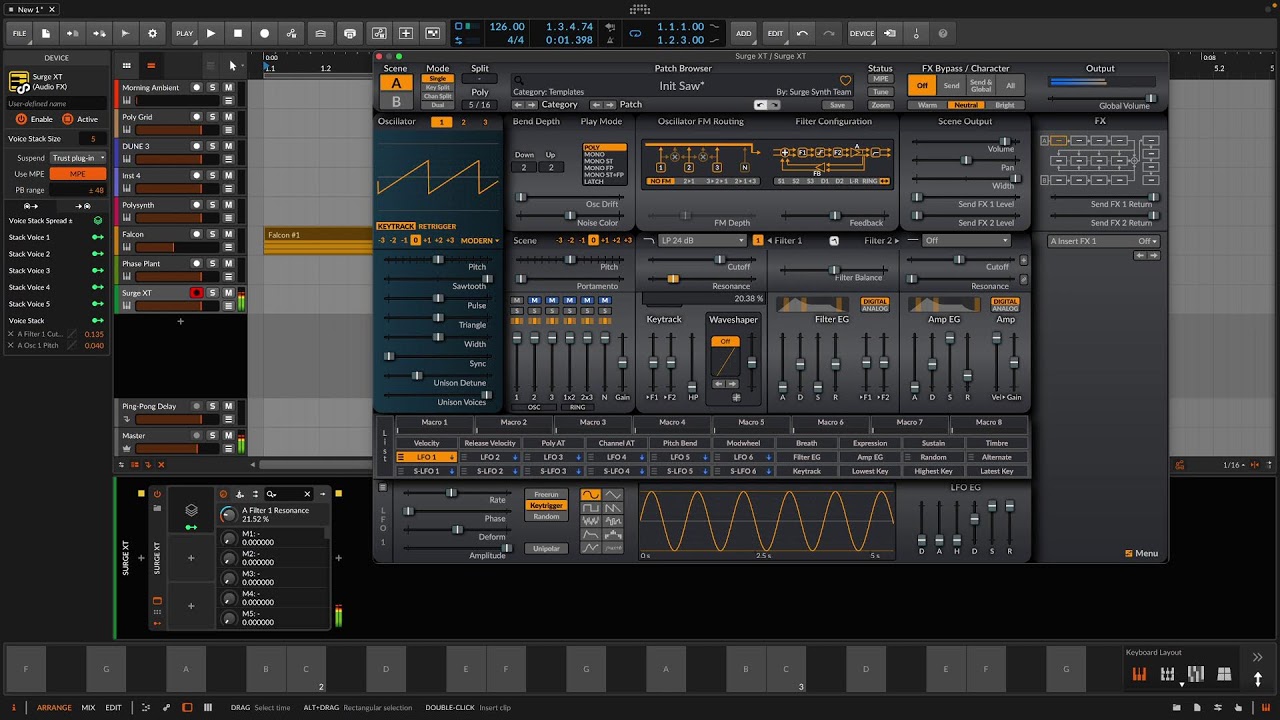1280x720 pixels.
Task: Select the triangle LFO waveform icon
Action: pos(613,495)
